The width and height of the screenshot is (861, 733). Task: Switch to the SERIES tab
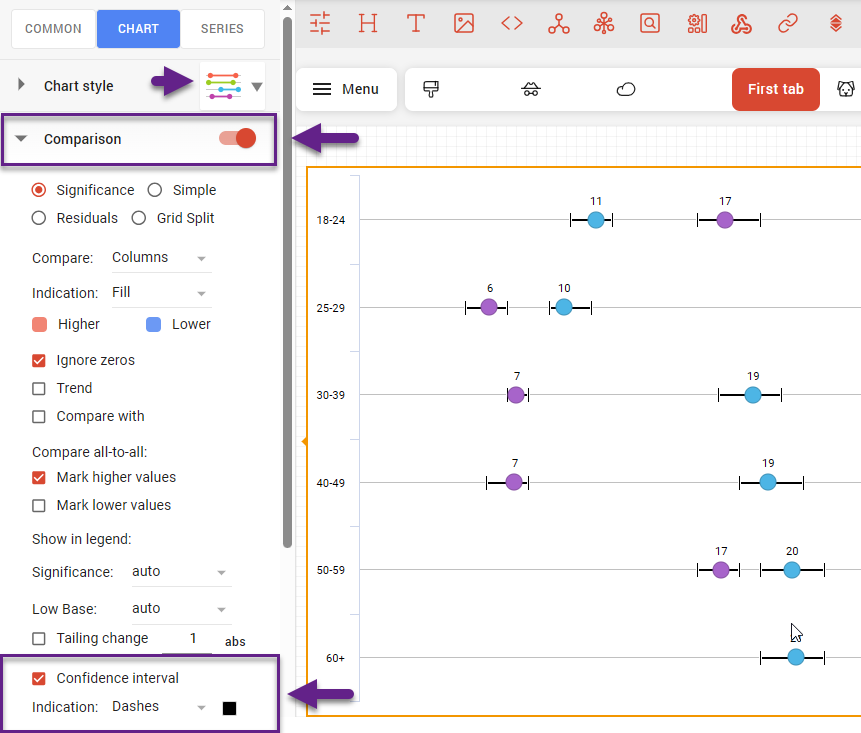tap(222, 29)
